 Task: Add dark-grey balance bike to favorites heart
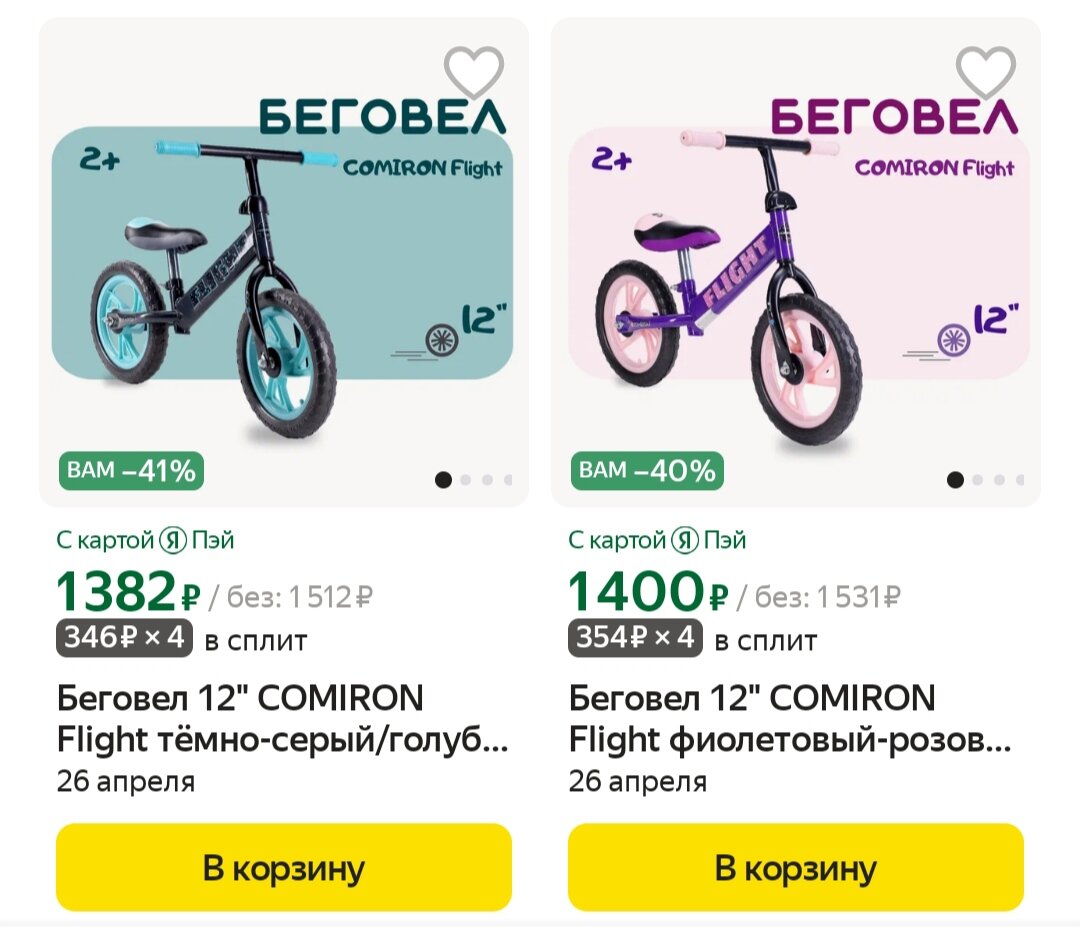pyautogui.click(x=474, y=72)
